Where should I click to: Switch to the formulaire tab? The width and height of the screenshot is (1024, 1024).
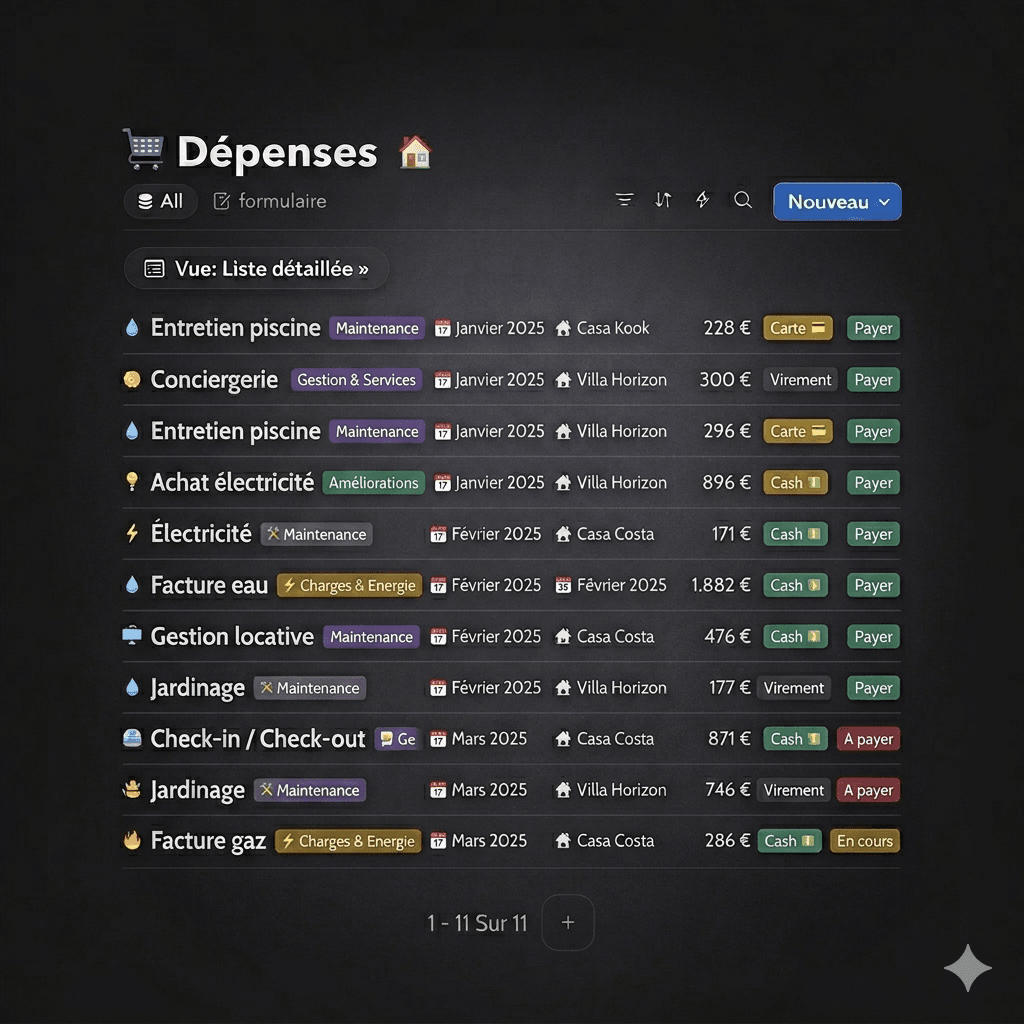[270, 201]
